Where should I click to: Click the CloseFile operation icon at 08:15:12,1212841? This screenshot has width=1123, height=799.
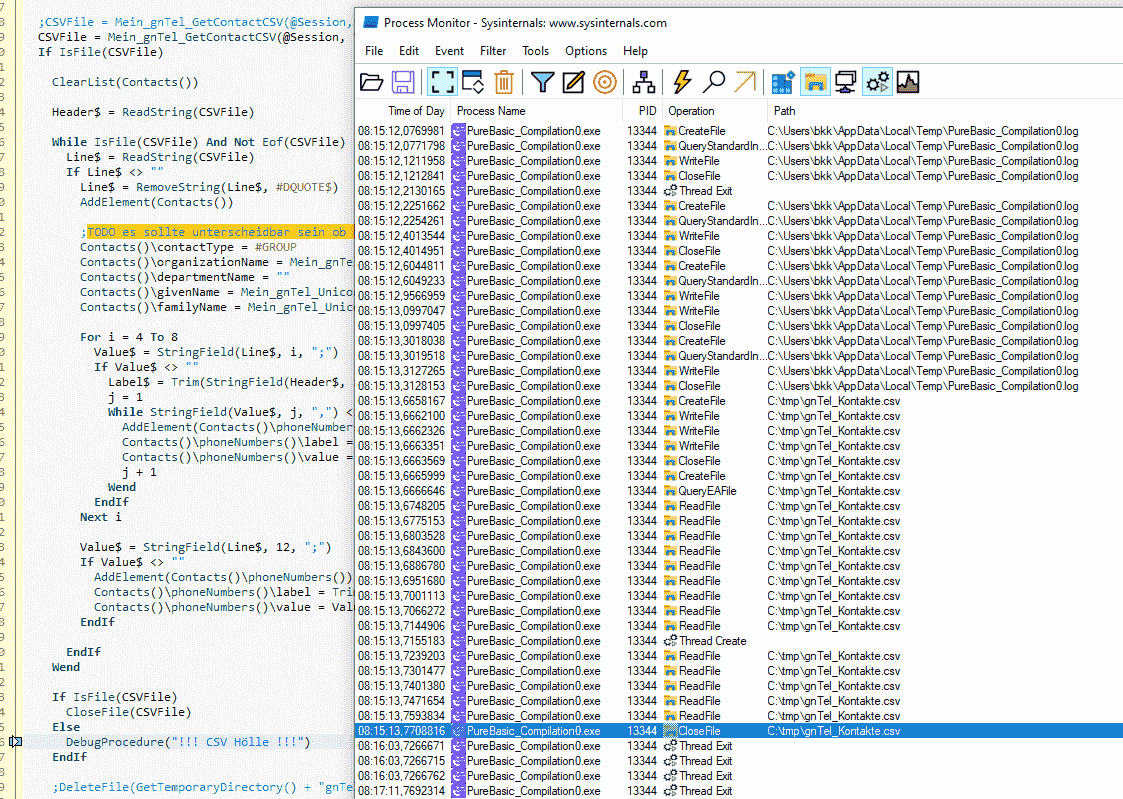click(x=670, y=176)
